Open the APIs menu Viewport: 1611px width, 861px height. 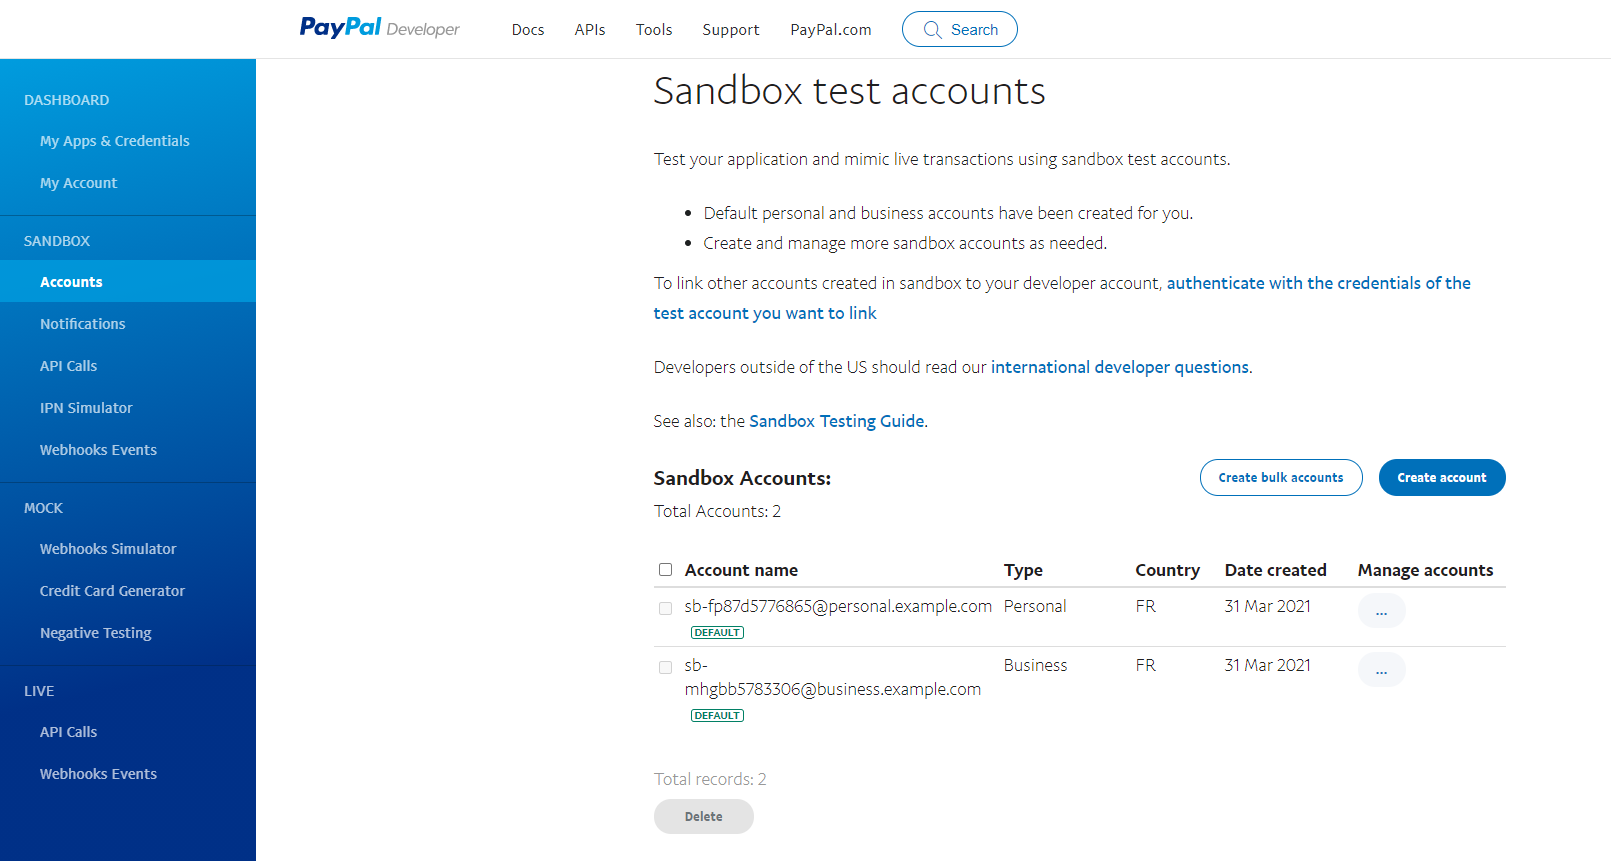[590, 30]
